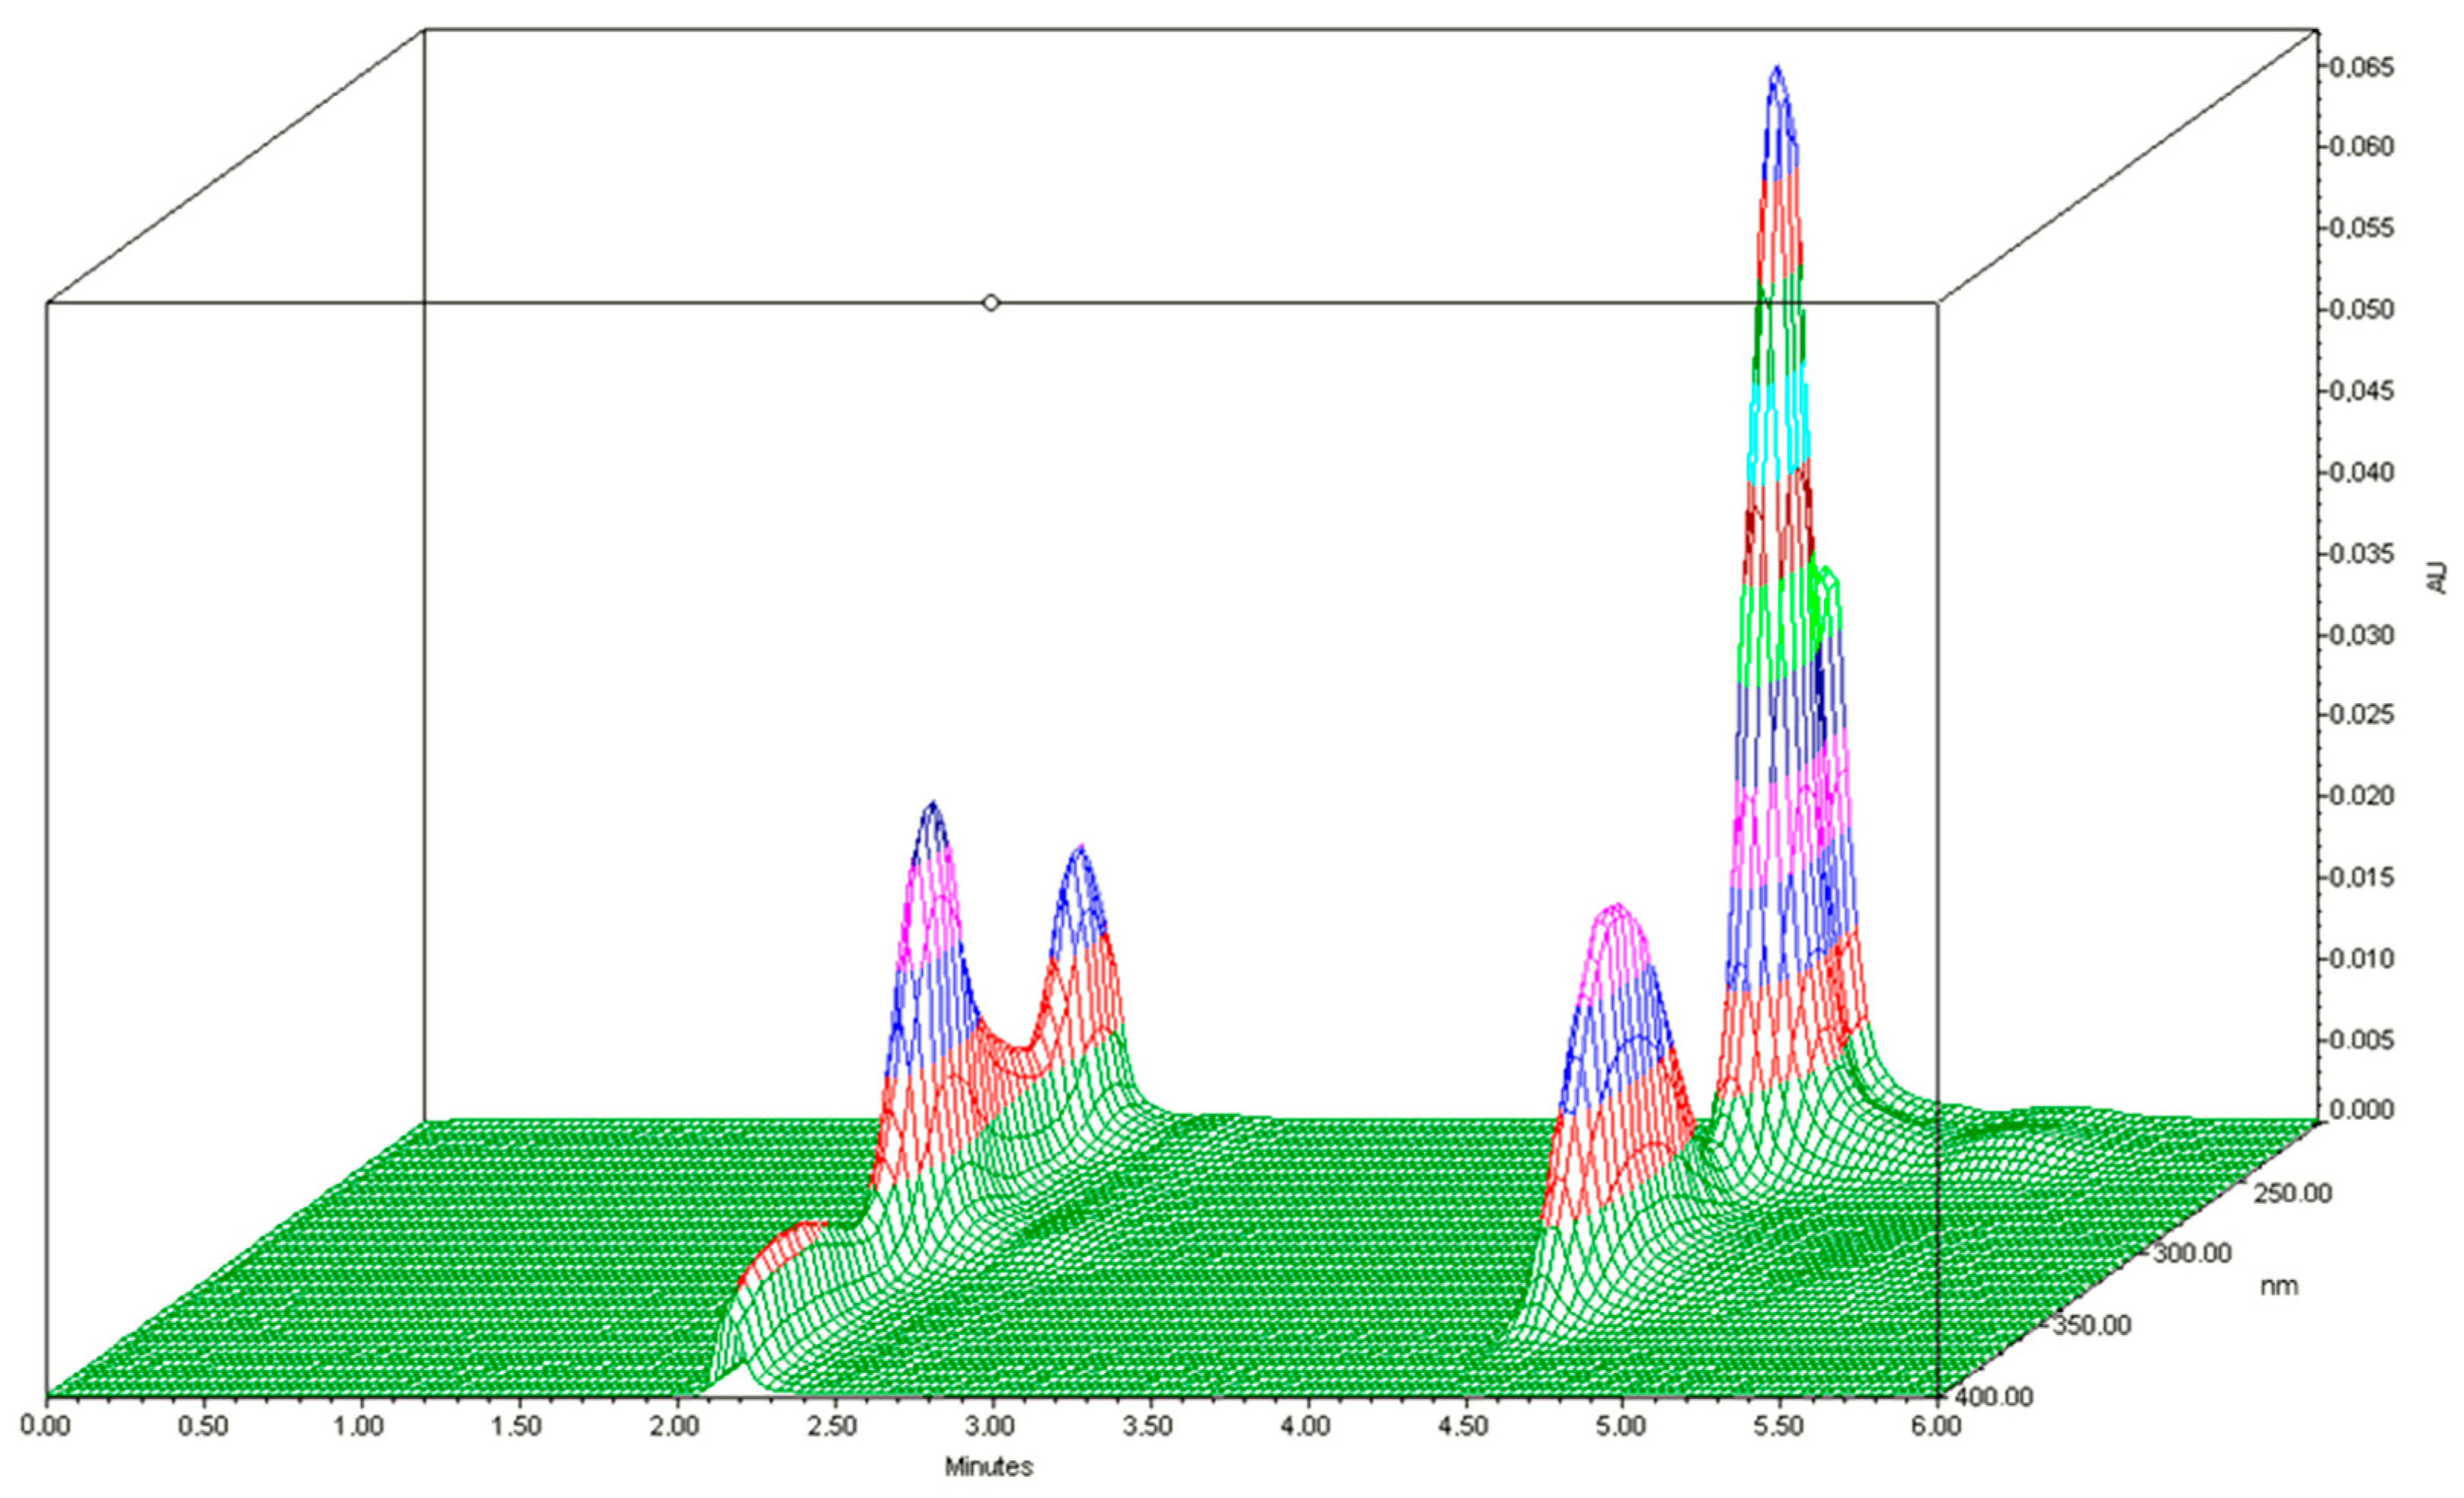
Task: Click the 4.50 minutes tick label
Action: point(1465,1425)
